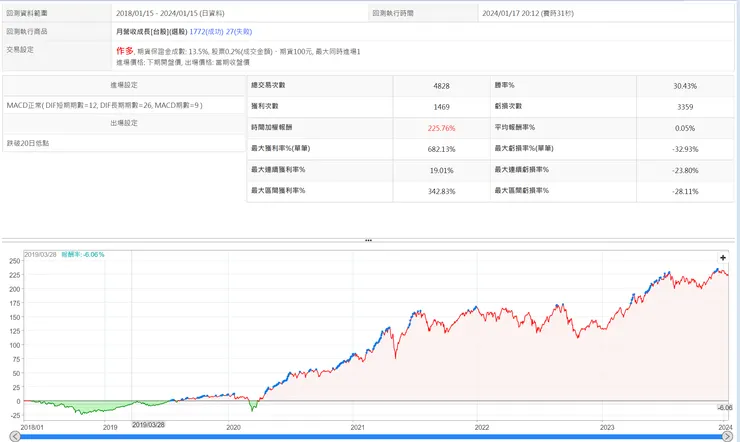740x442 pixels.
Task: Click the 2020 label on chart x-axis
Action: pyautogui.click(x=233, y=427)
